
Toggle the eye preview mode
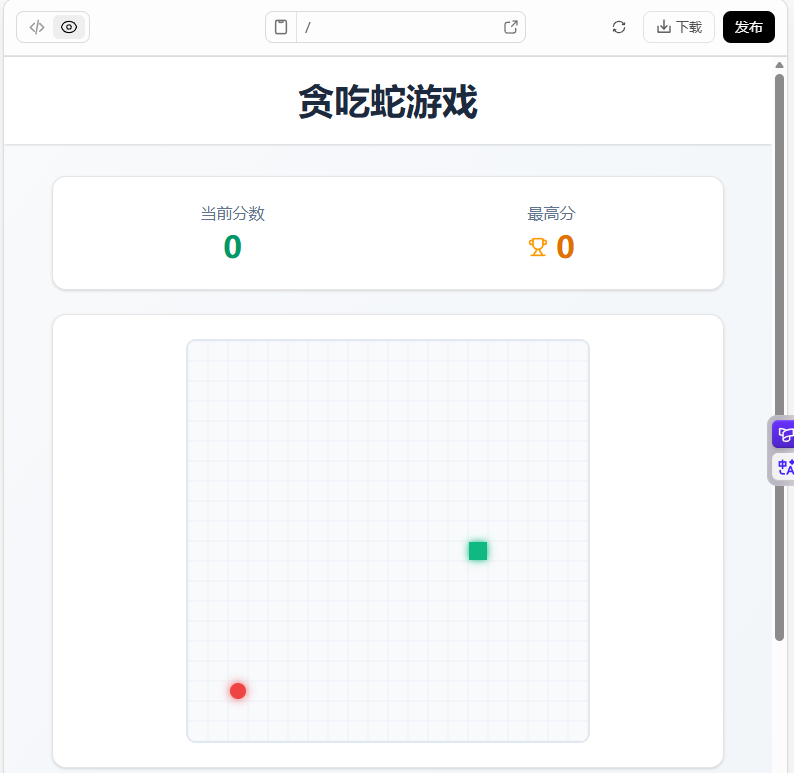point(69,27)
